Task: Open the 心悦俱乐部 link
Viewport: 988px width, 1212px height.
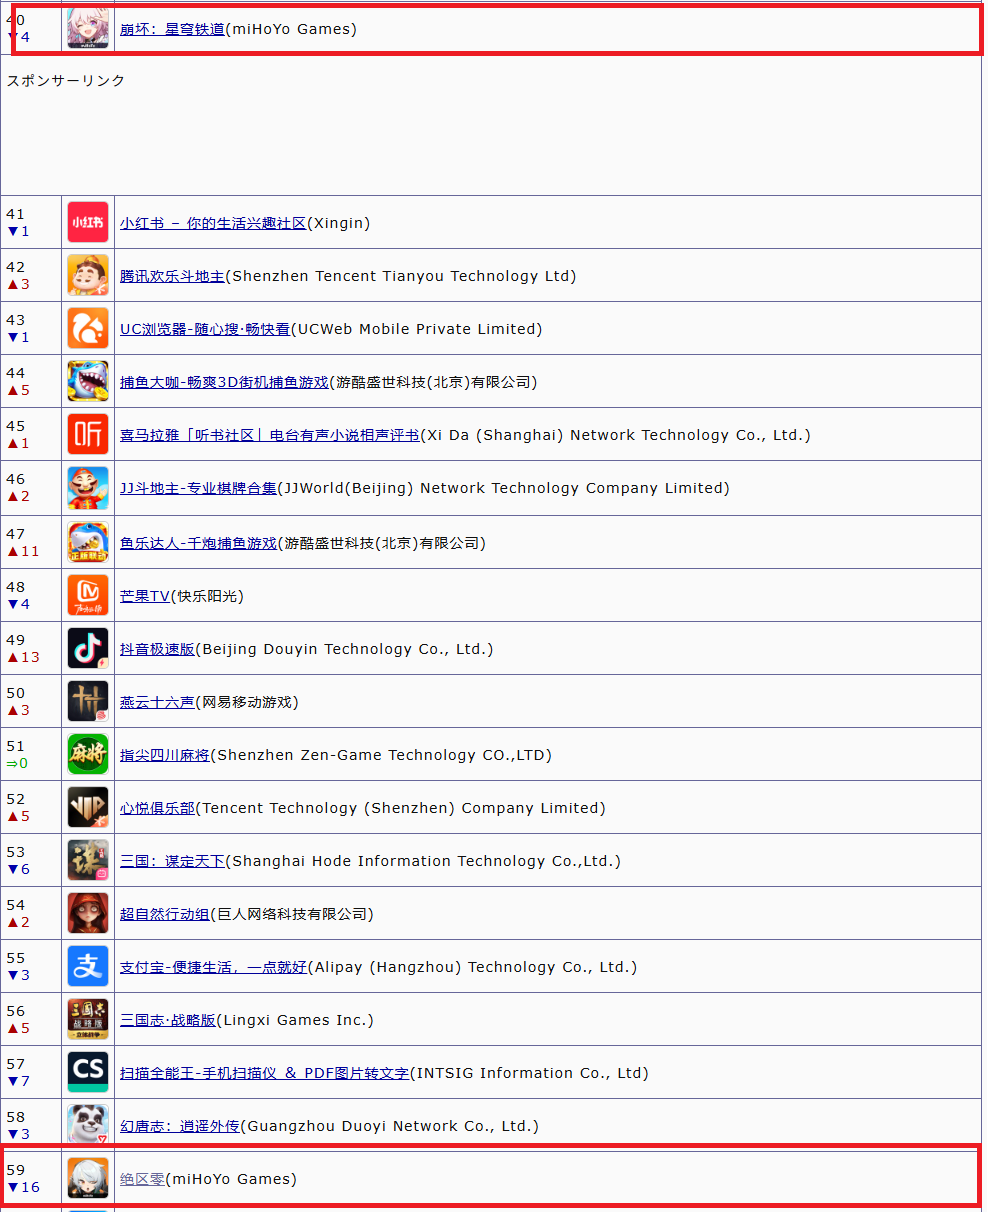Action: tap(157, 808)
